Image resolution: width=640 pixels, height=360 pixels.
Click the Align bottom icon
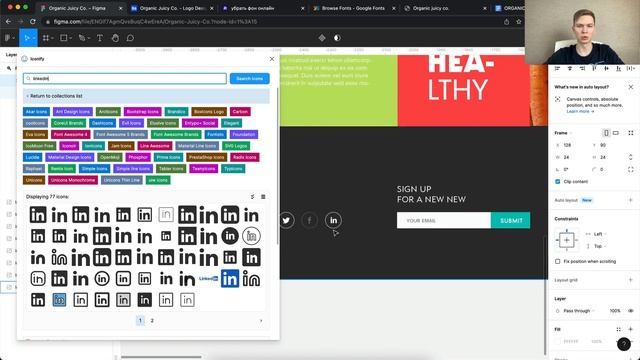[x=619, y=69]
